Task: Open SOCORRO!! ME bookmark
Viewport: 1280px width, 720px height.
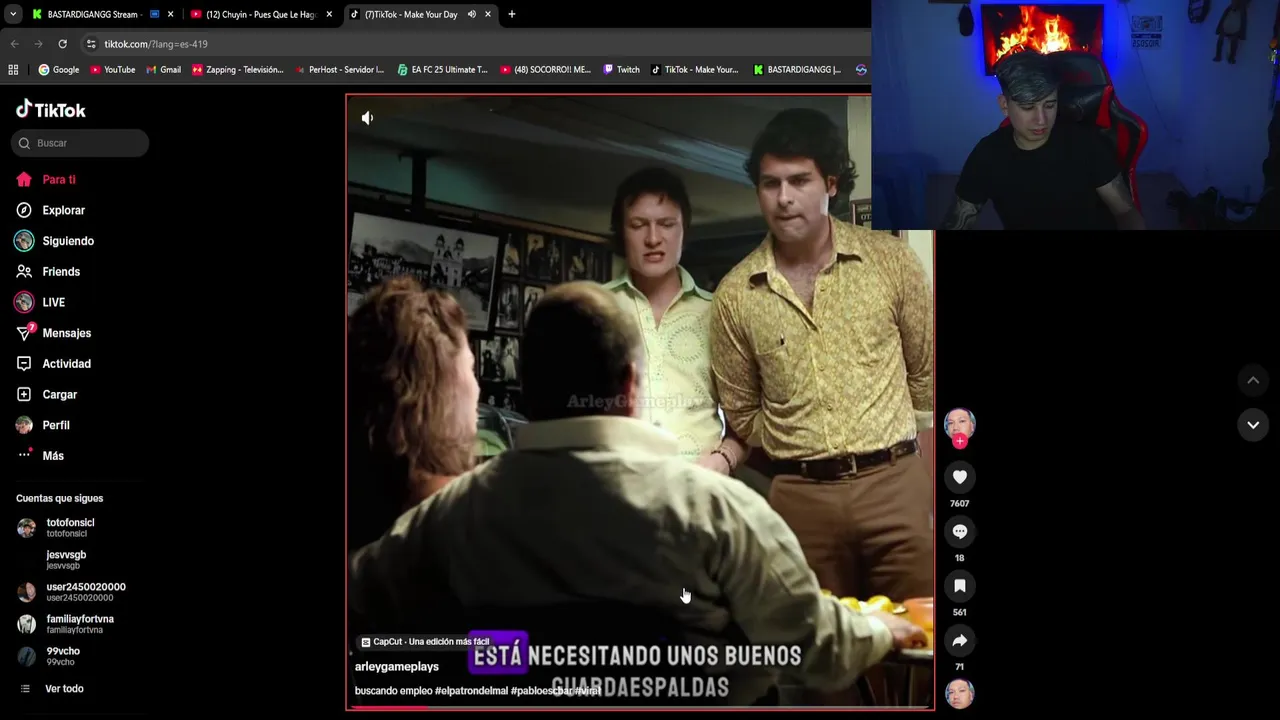Action: 546,70
